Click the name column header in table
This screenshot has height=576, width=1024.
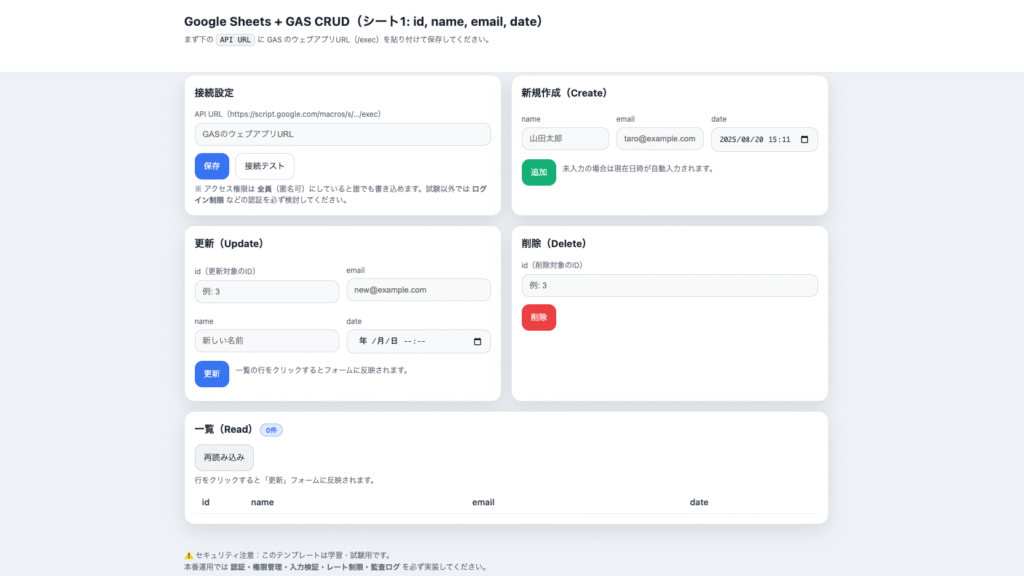(x=263, y=502)
